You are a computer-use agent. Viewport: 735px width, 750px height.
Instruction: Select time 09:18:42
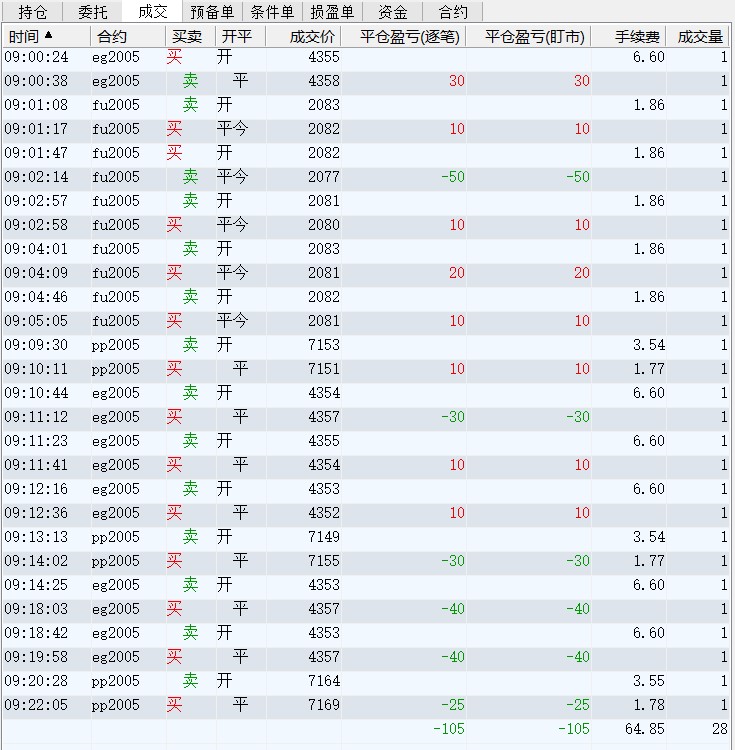36,633
